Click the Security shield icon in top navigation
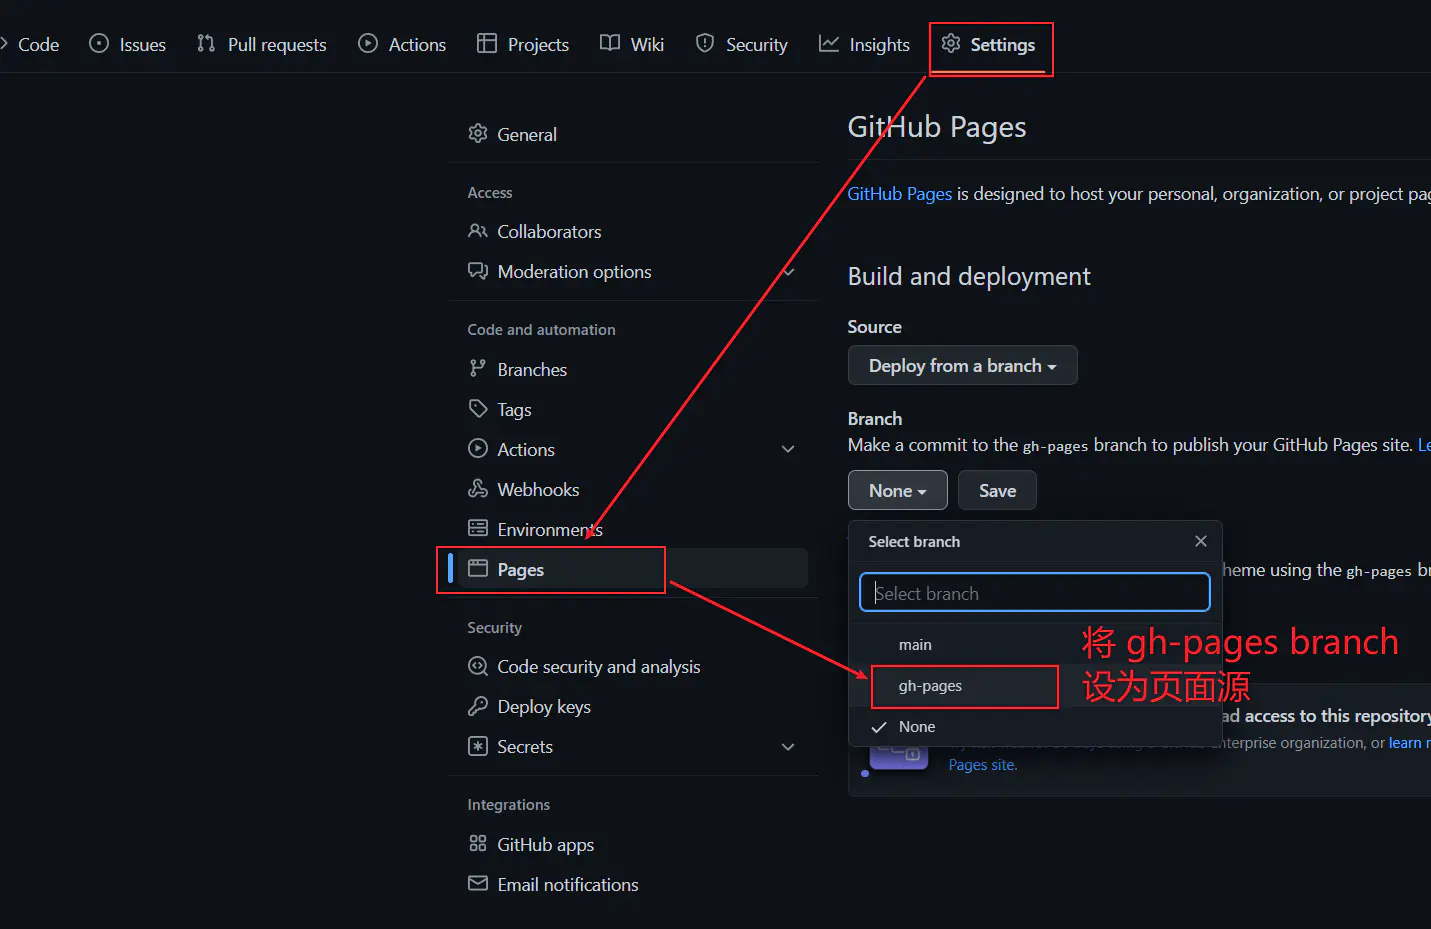This screenshot has height=929, width=1431. point(705,43)
